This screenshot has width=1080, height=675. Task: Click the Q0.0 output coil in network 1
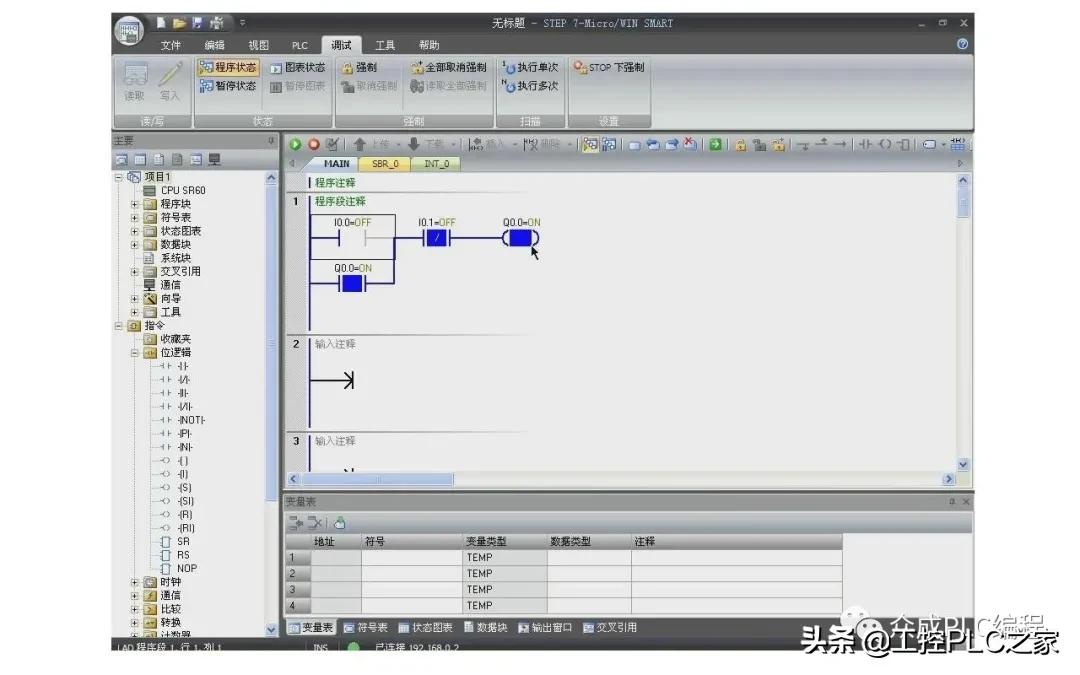point(521,238)
